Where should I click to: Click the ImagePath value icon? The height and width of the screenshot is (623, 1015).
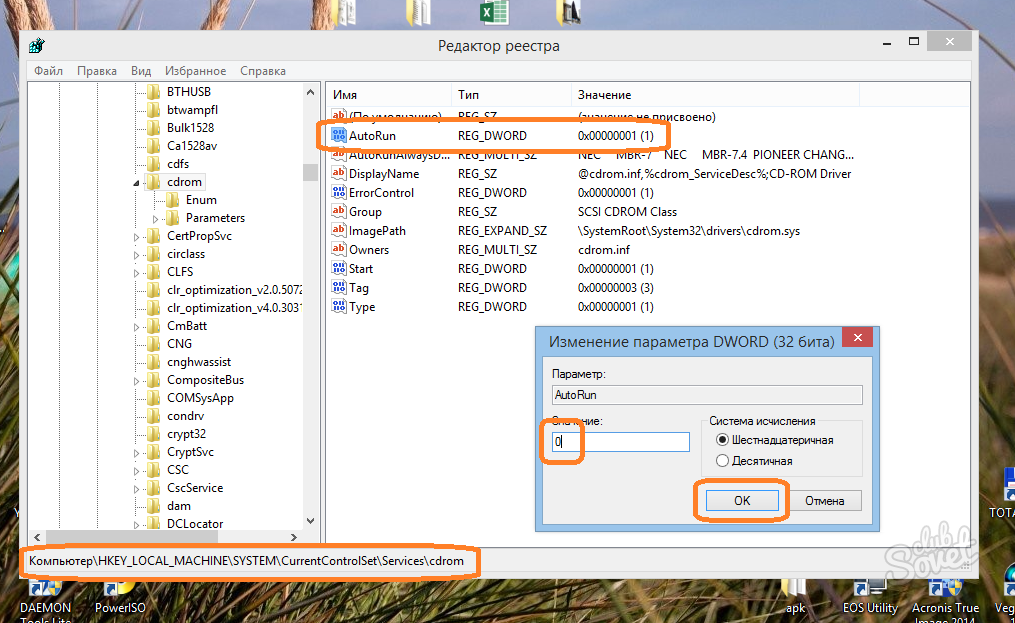[339, 231]
